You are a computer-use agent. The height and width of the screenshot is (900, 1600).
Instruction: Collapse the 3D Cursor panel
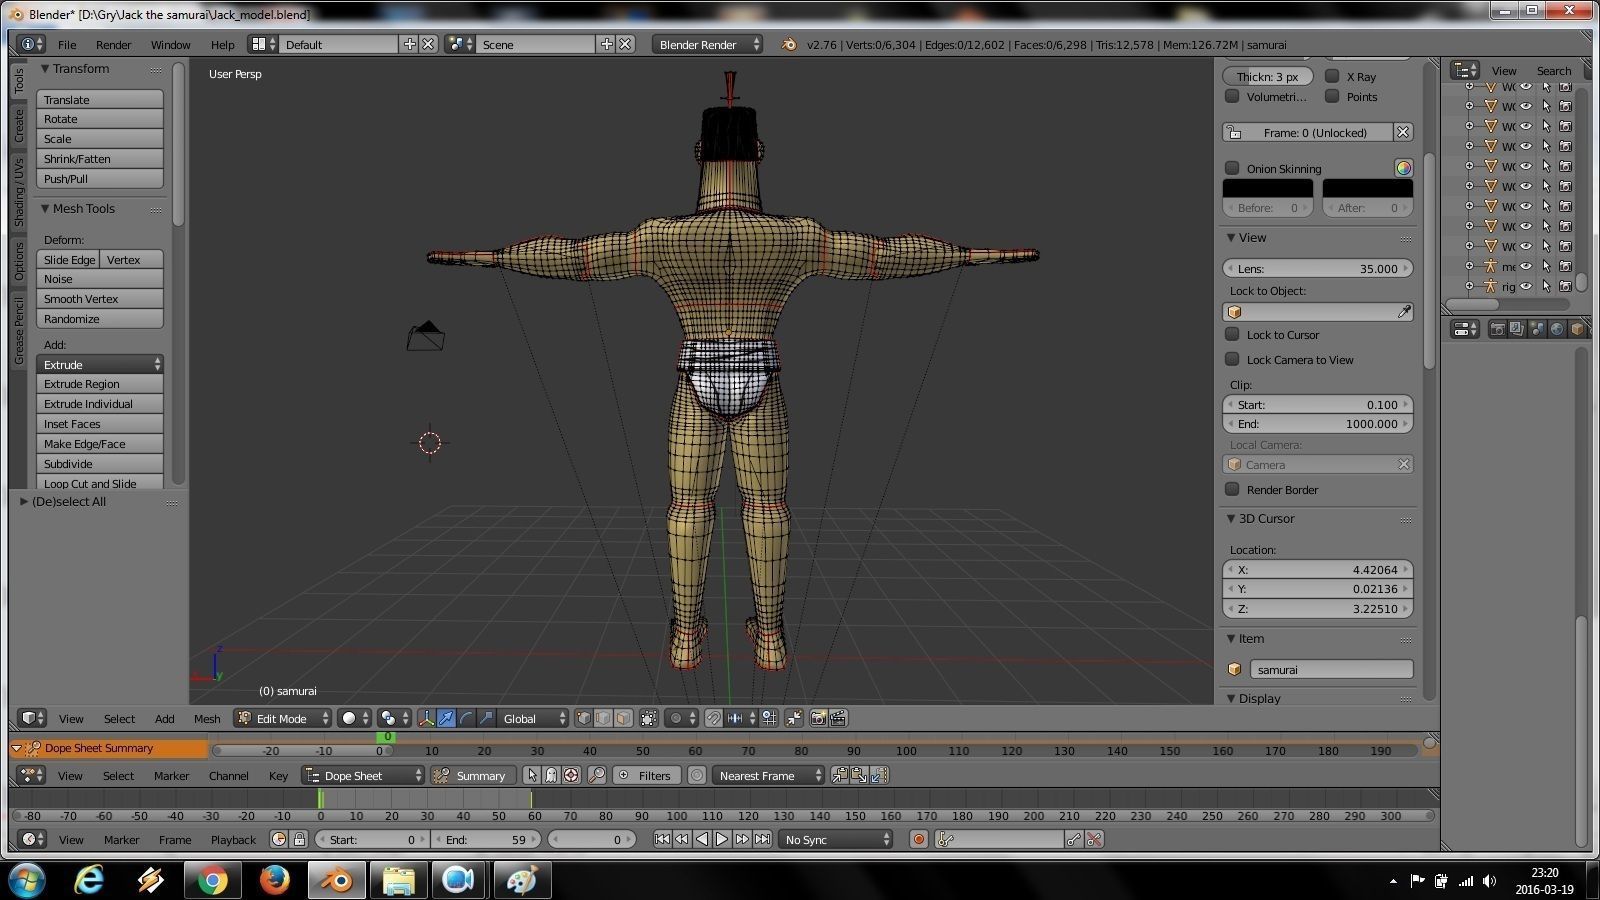pyautogui.click(x=1231, y=518)
